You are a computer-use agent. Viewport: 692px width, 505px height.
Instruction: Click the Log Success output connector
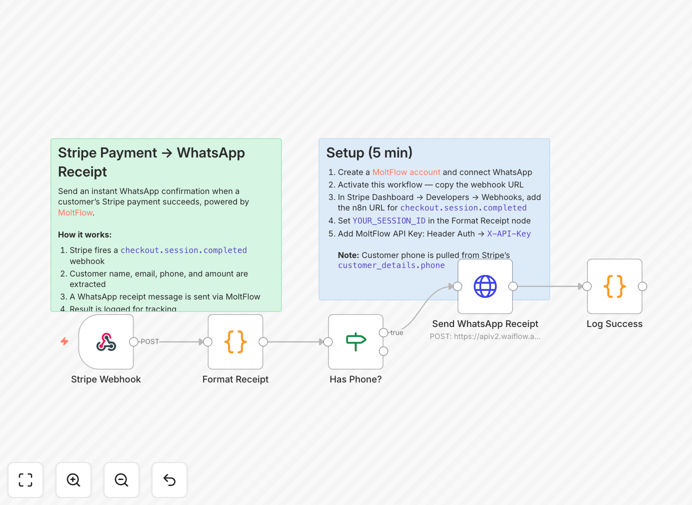click(643, 286)
